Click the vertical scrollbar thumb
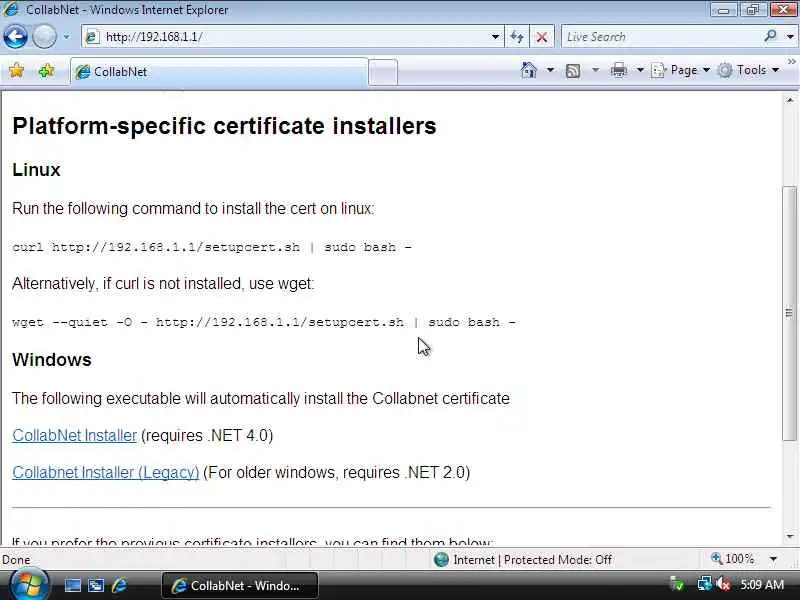 tap(789, 313)
